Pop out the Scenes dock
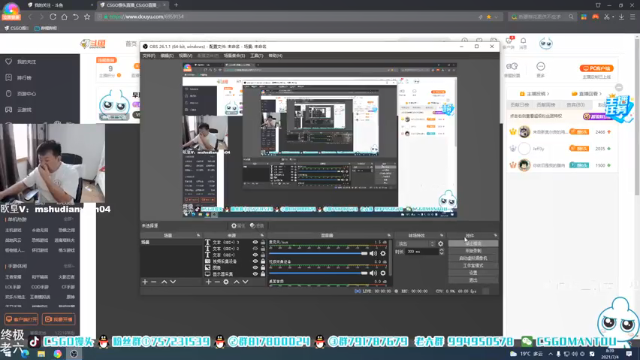 coord(198,236)
